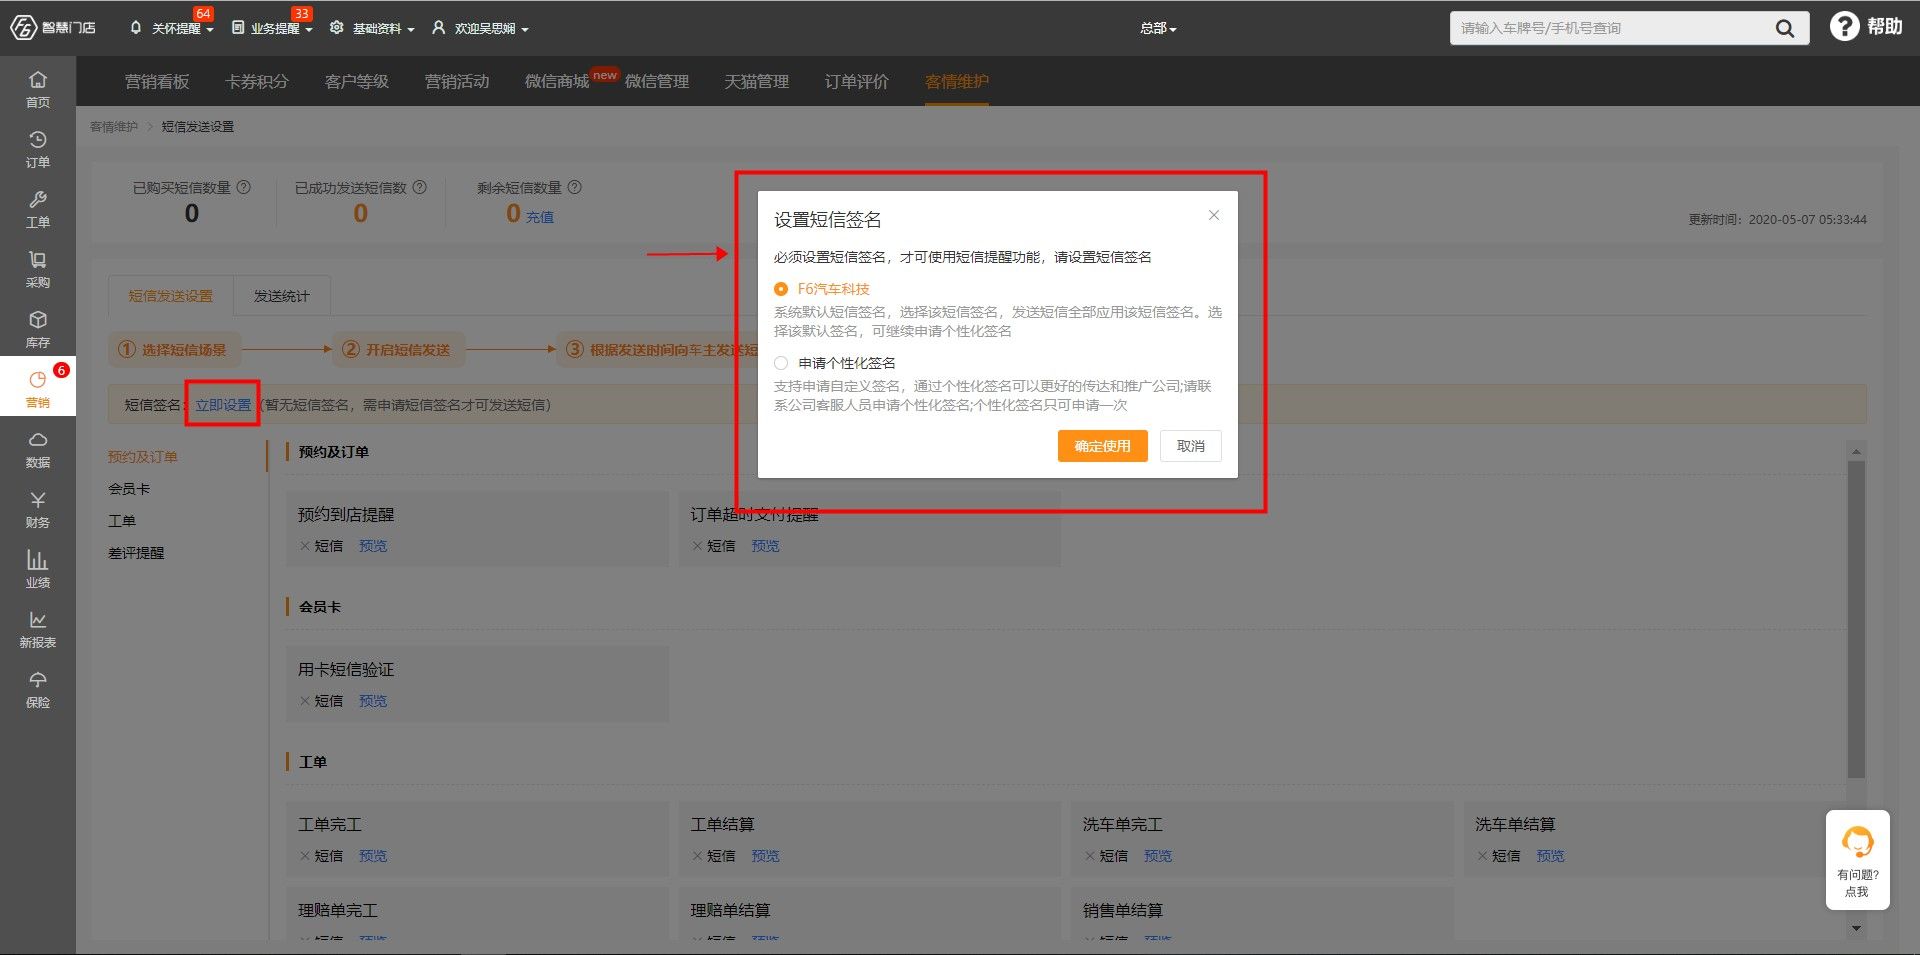Click the 确定使用 button
Image resolution: width=1920 pixels, height=955 pixels.
pyautogui.click(x=1102, y=446)
